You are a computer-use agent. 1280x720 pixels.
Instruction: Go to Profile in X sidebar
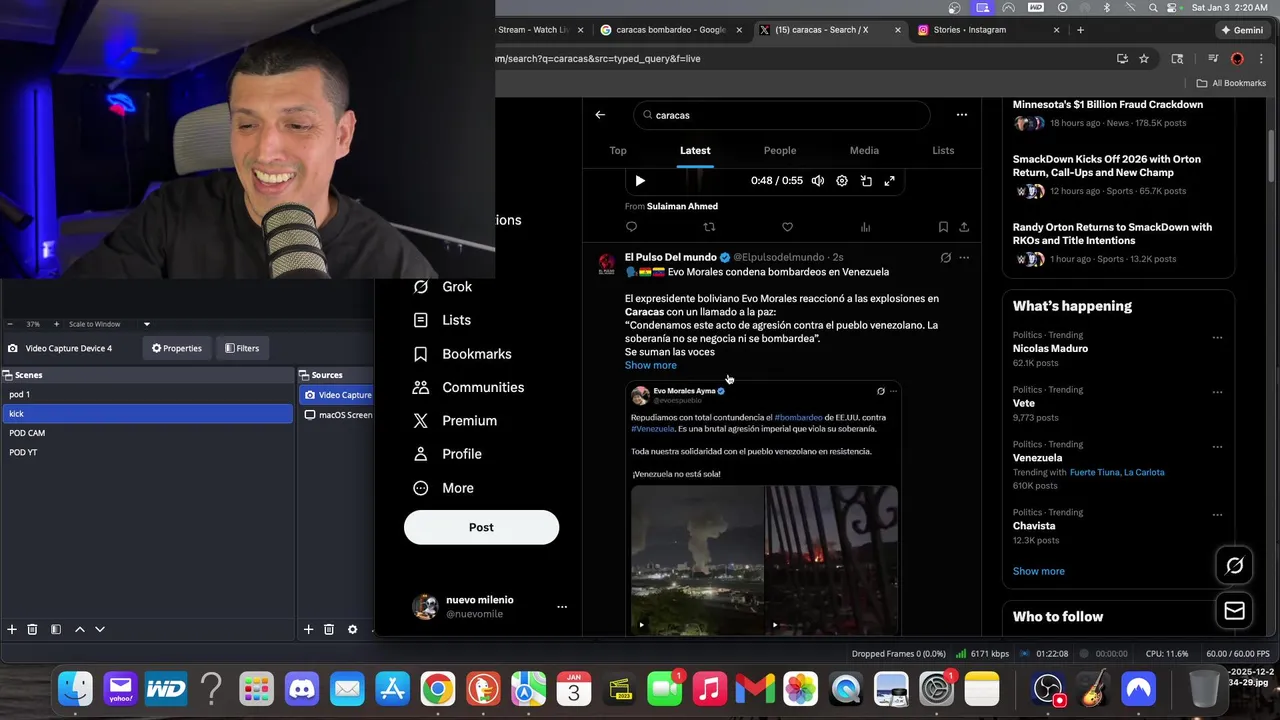(x=447, y=454)
